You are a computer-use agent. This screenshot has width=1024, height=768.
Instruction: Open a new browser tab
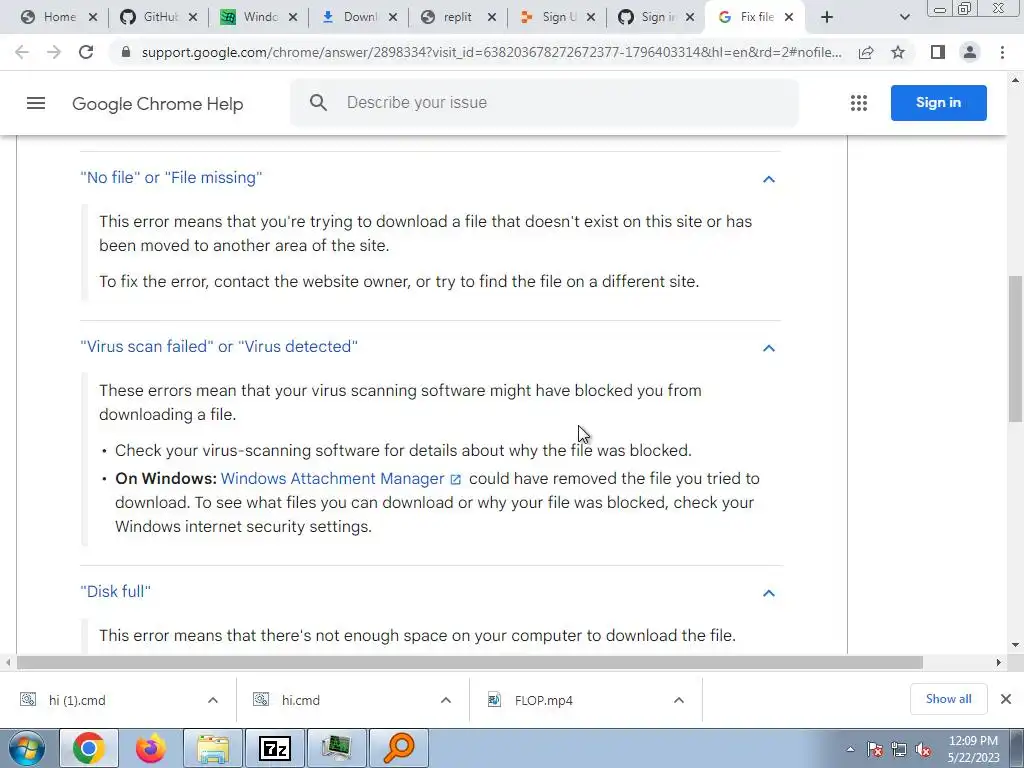click(827, 17)
